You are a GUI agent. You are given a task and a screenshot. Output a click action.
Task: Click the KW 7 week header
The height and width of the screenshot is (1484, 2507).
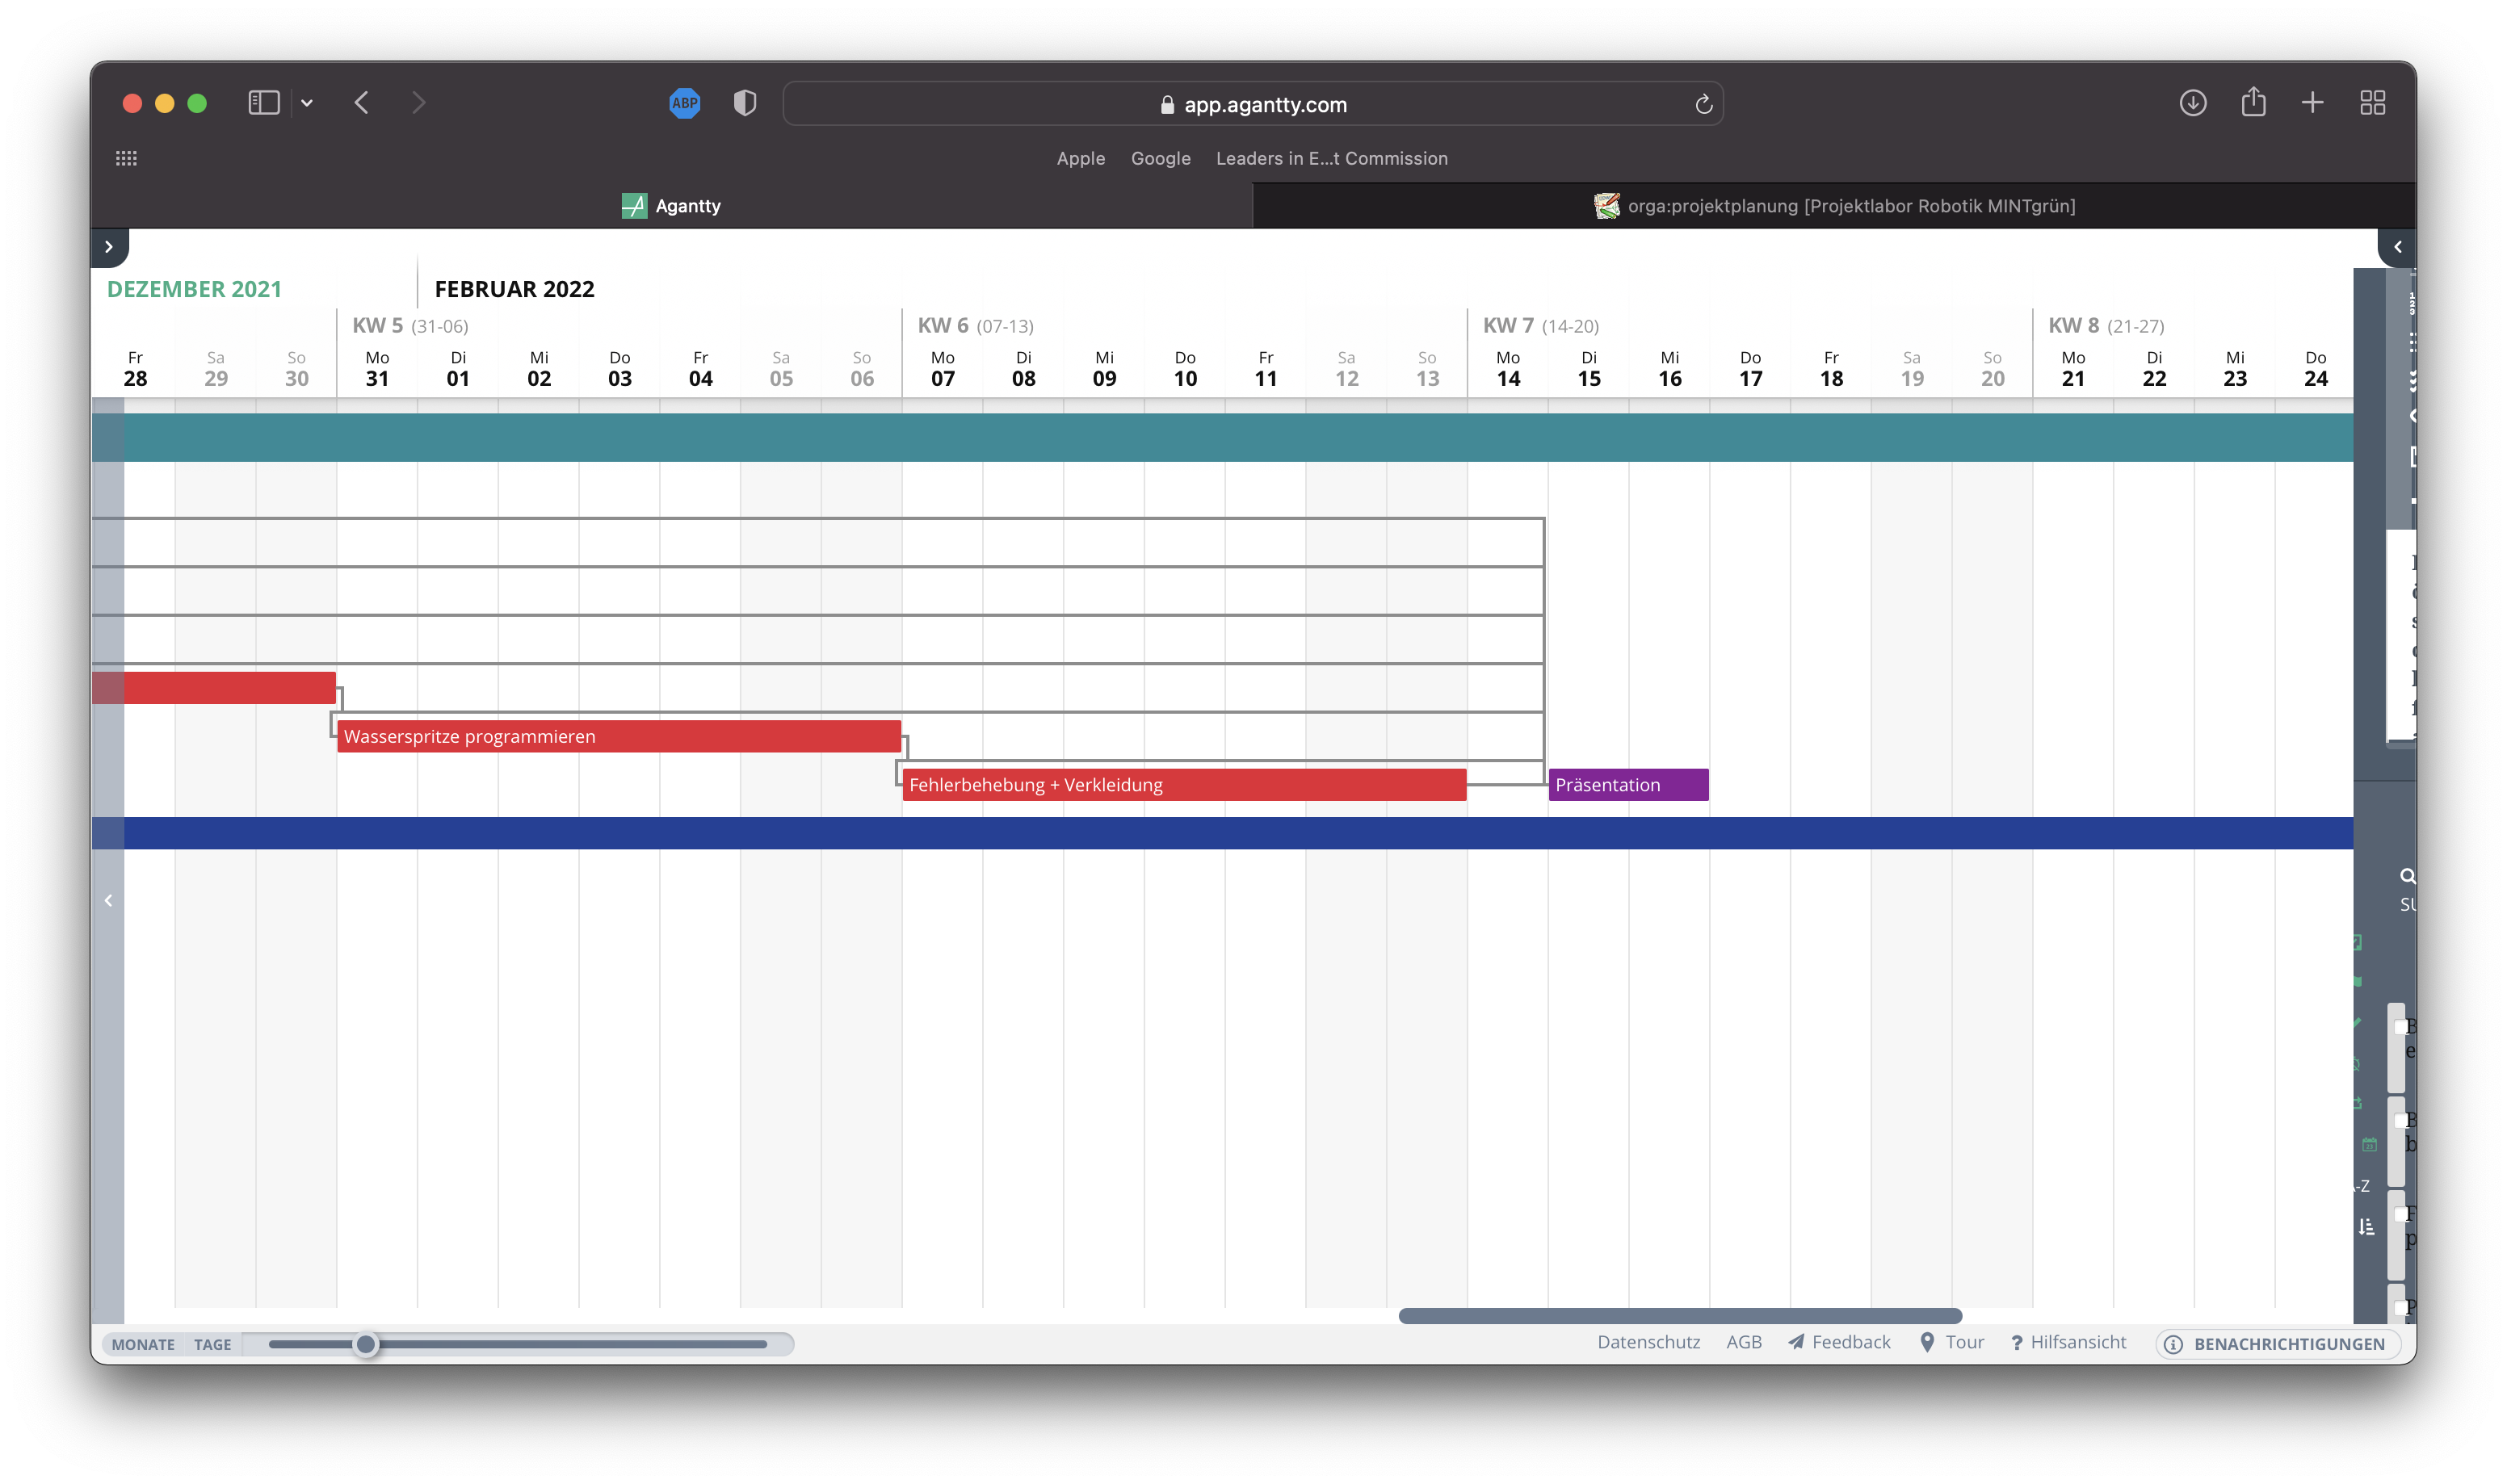point(1540,326)
